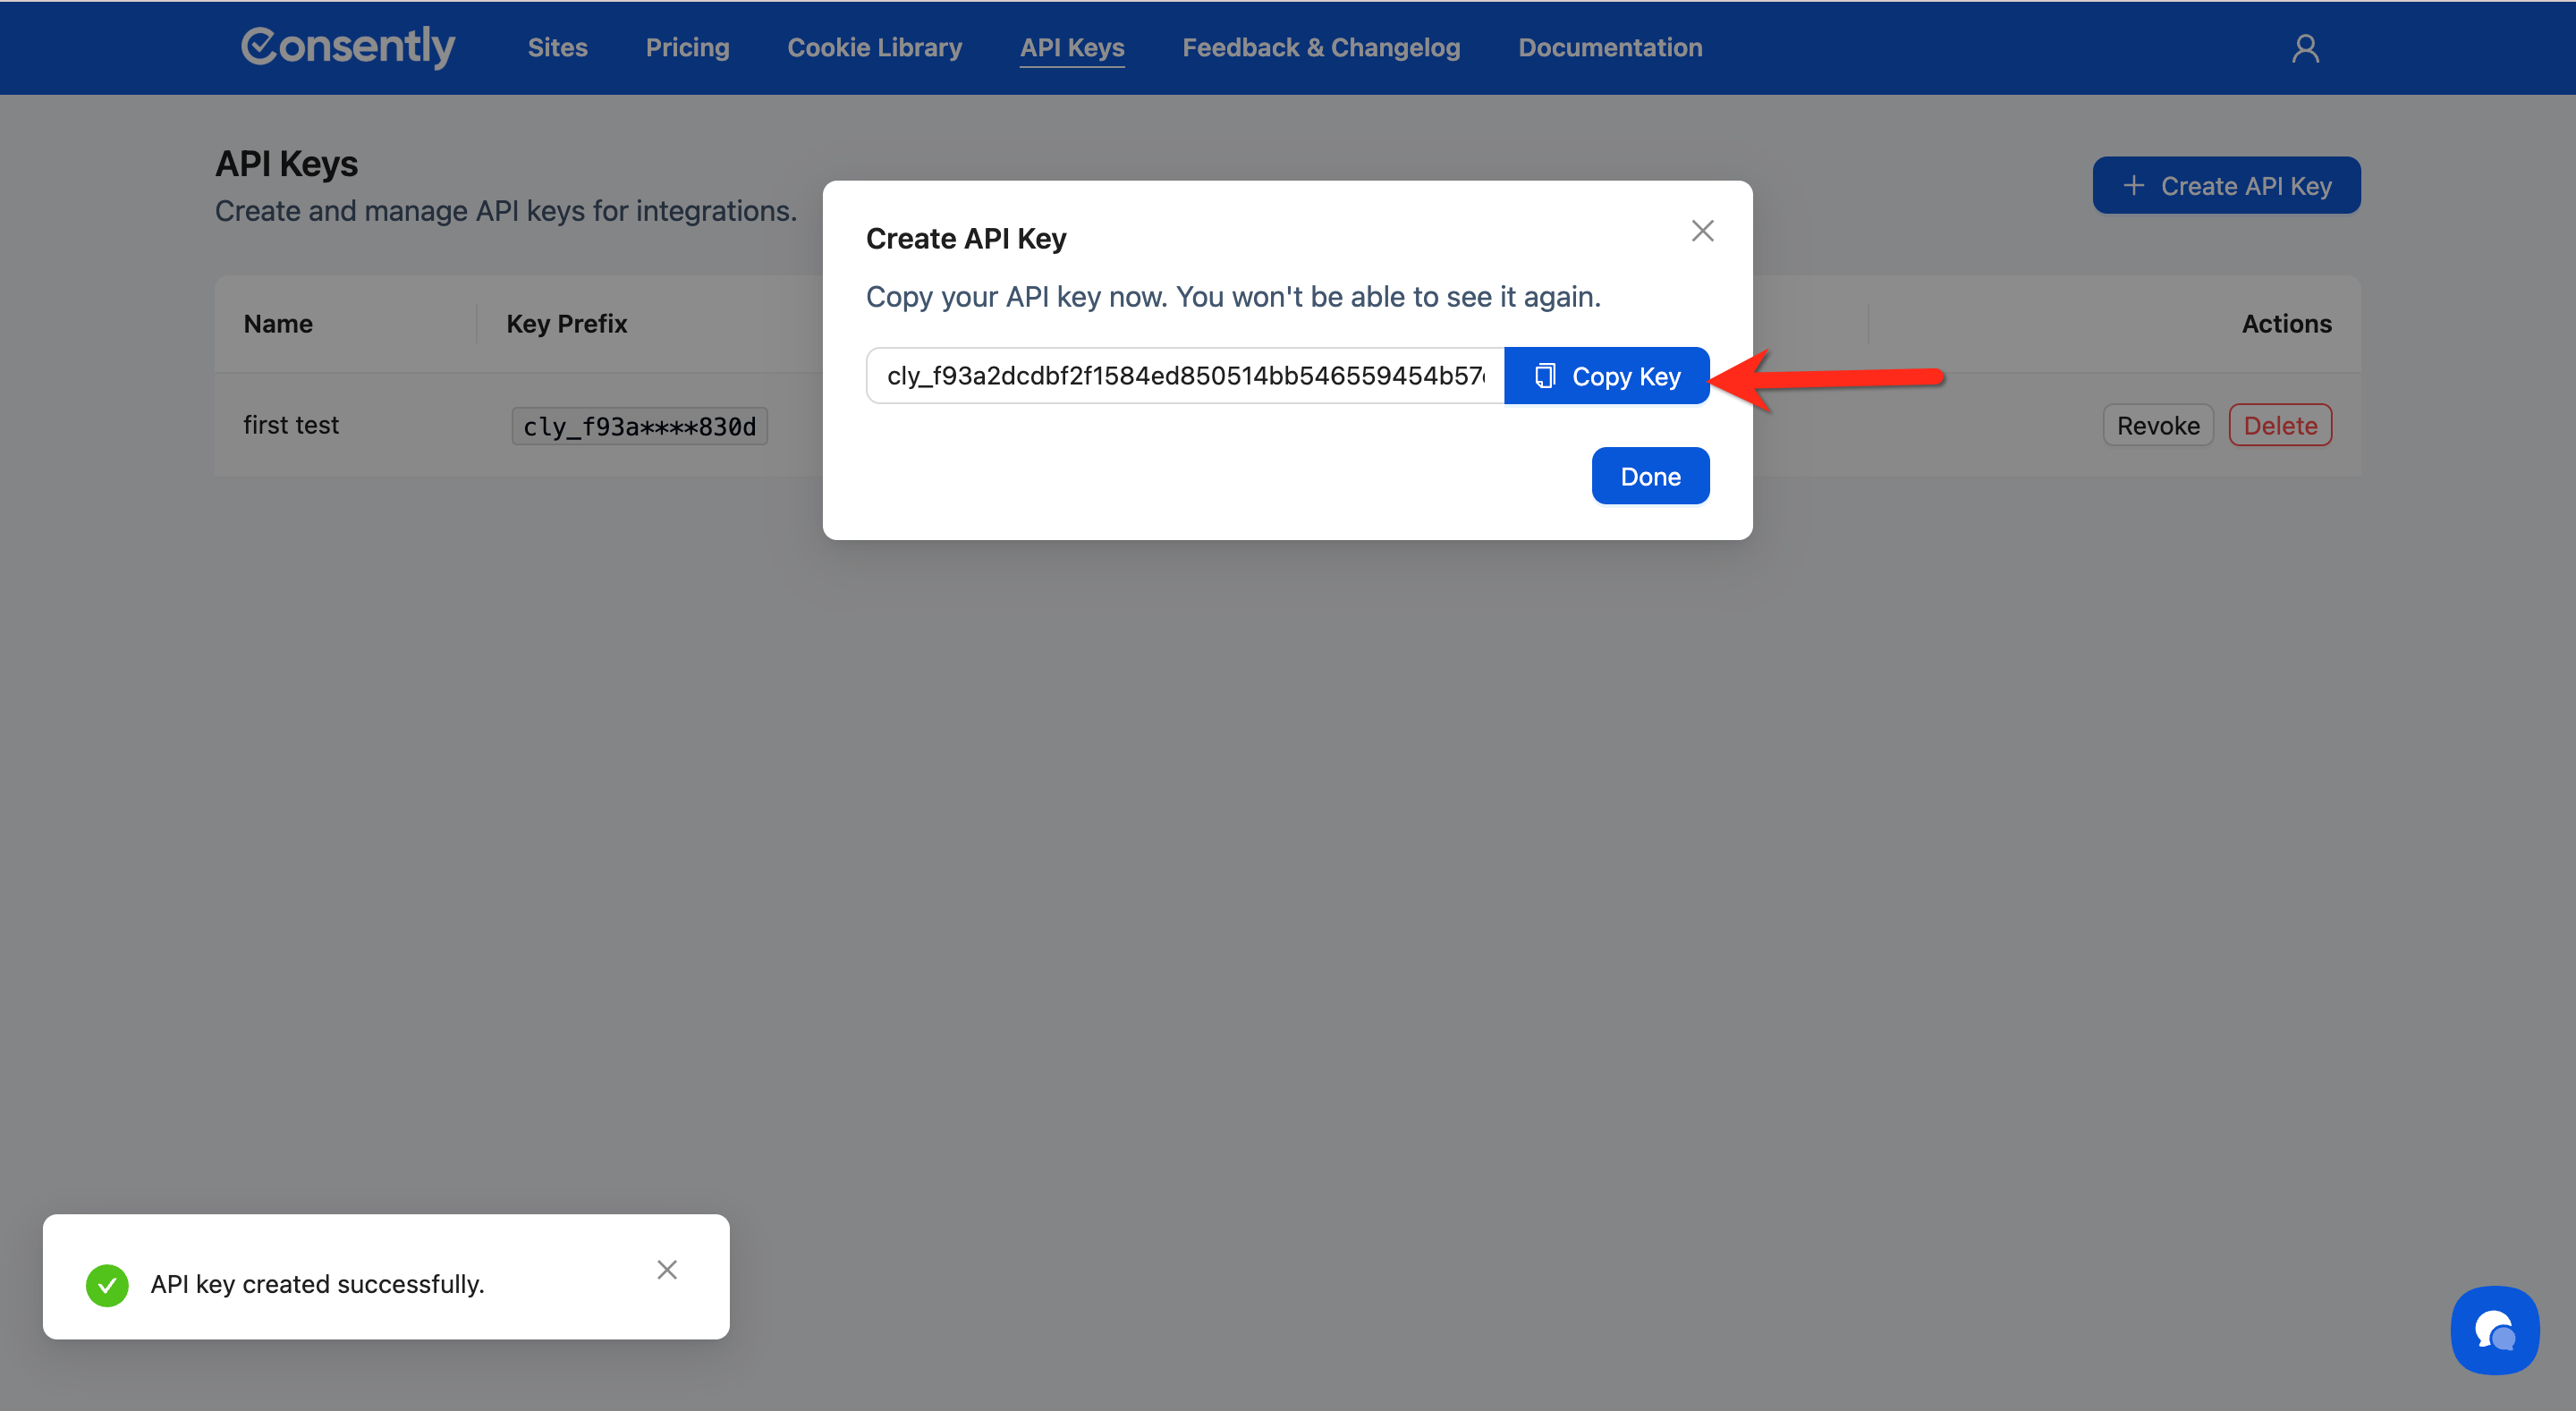Click the first test row name
The image size is (2576, 1411).
tap(291, 425)
